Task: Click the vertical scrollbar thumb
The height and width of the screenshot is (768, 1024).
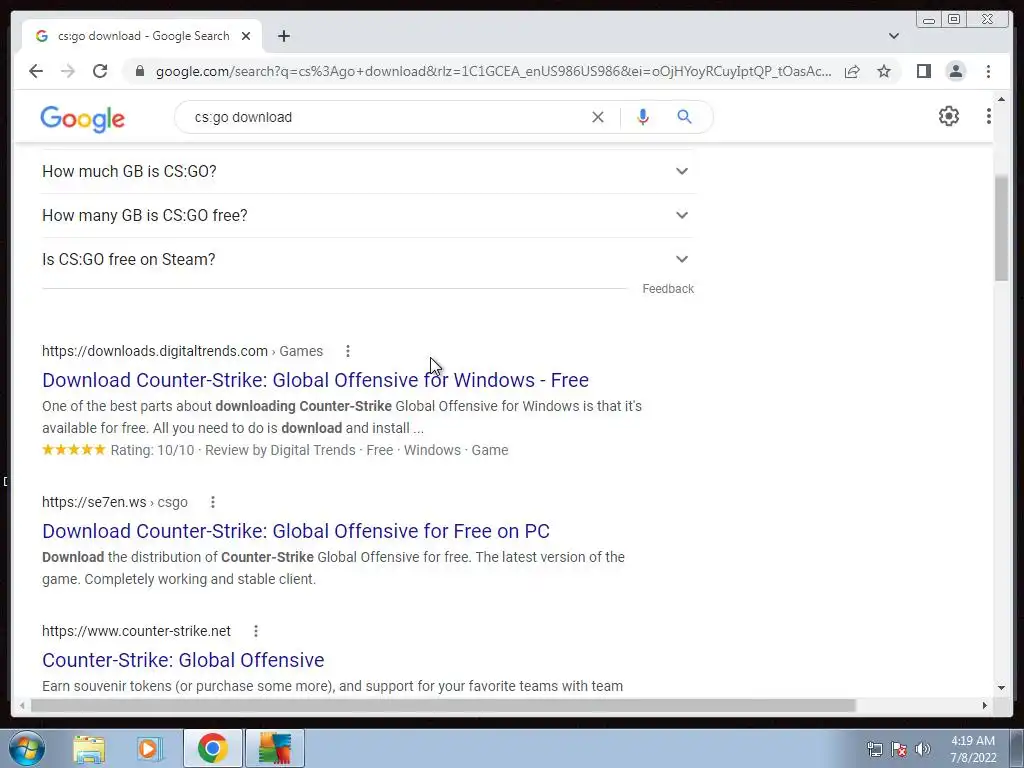Action: [x=1002, y=228]
